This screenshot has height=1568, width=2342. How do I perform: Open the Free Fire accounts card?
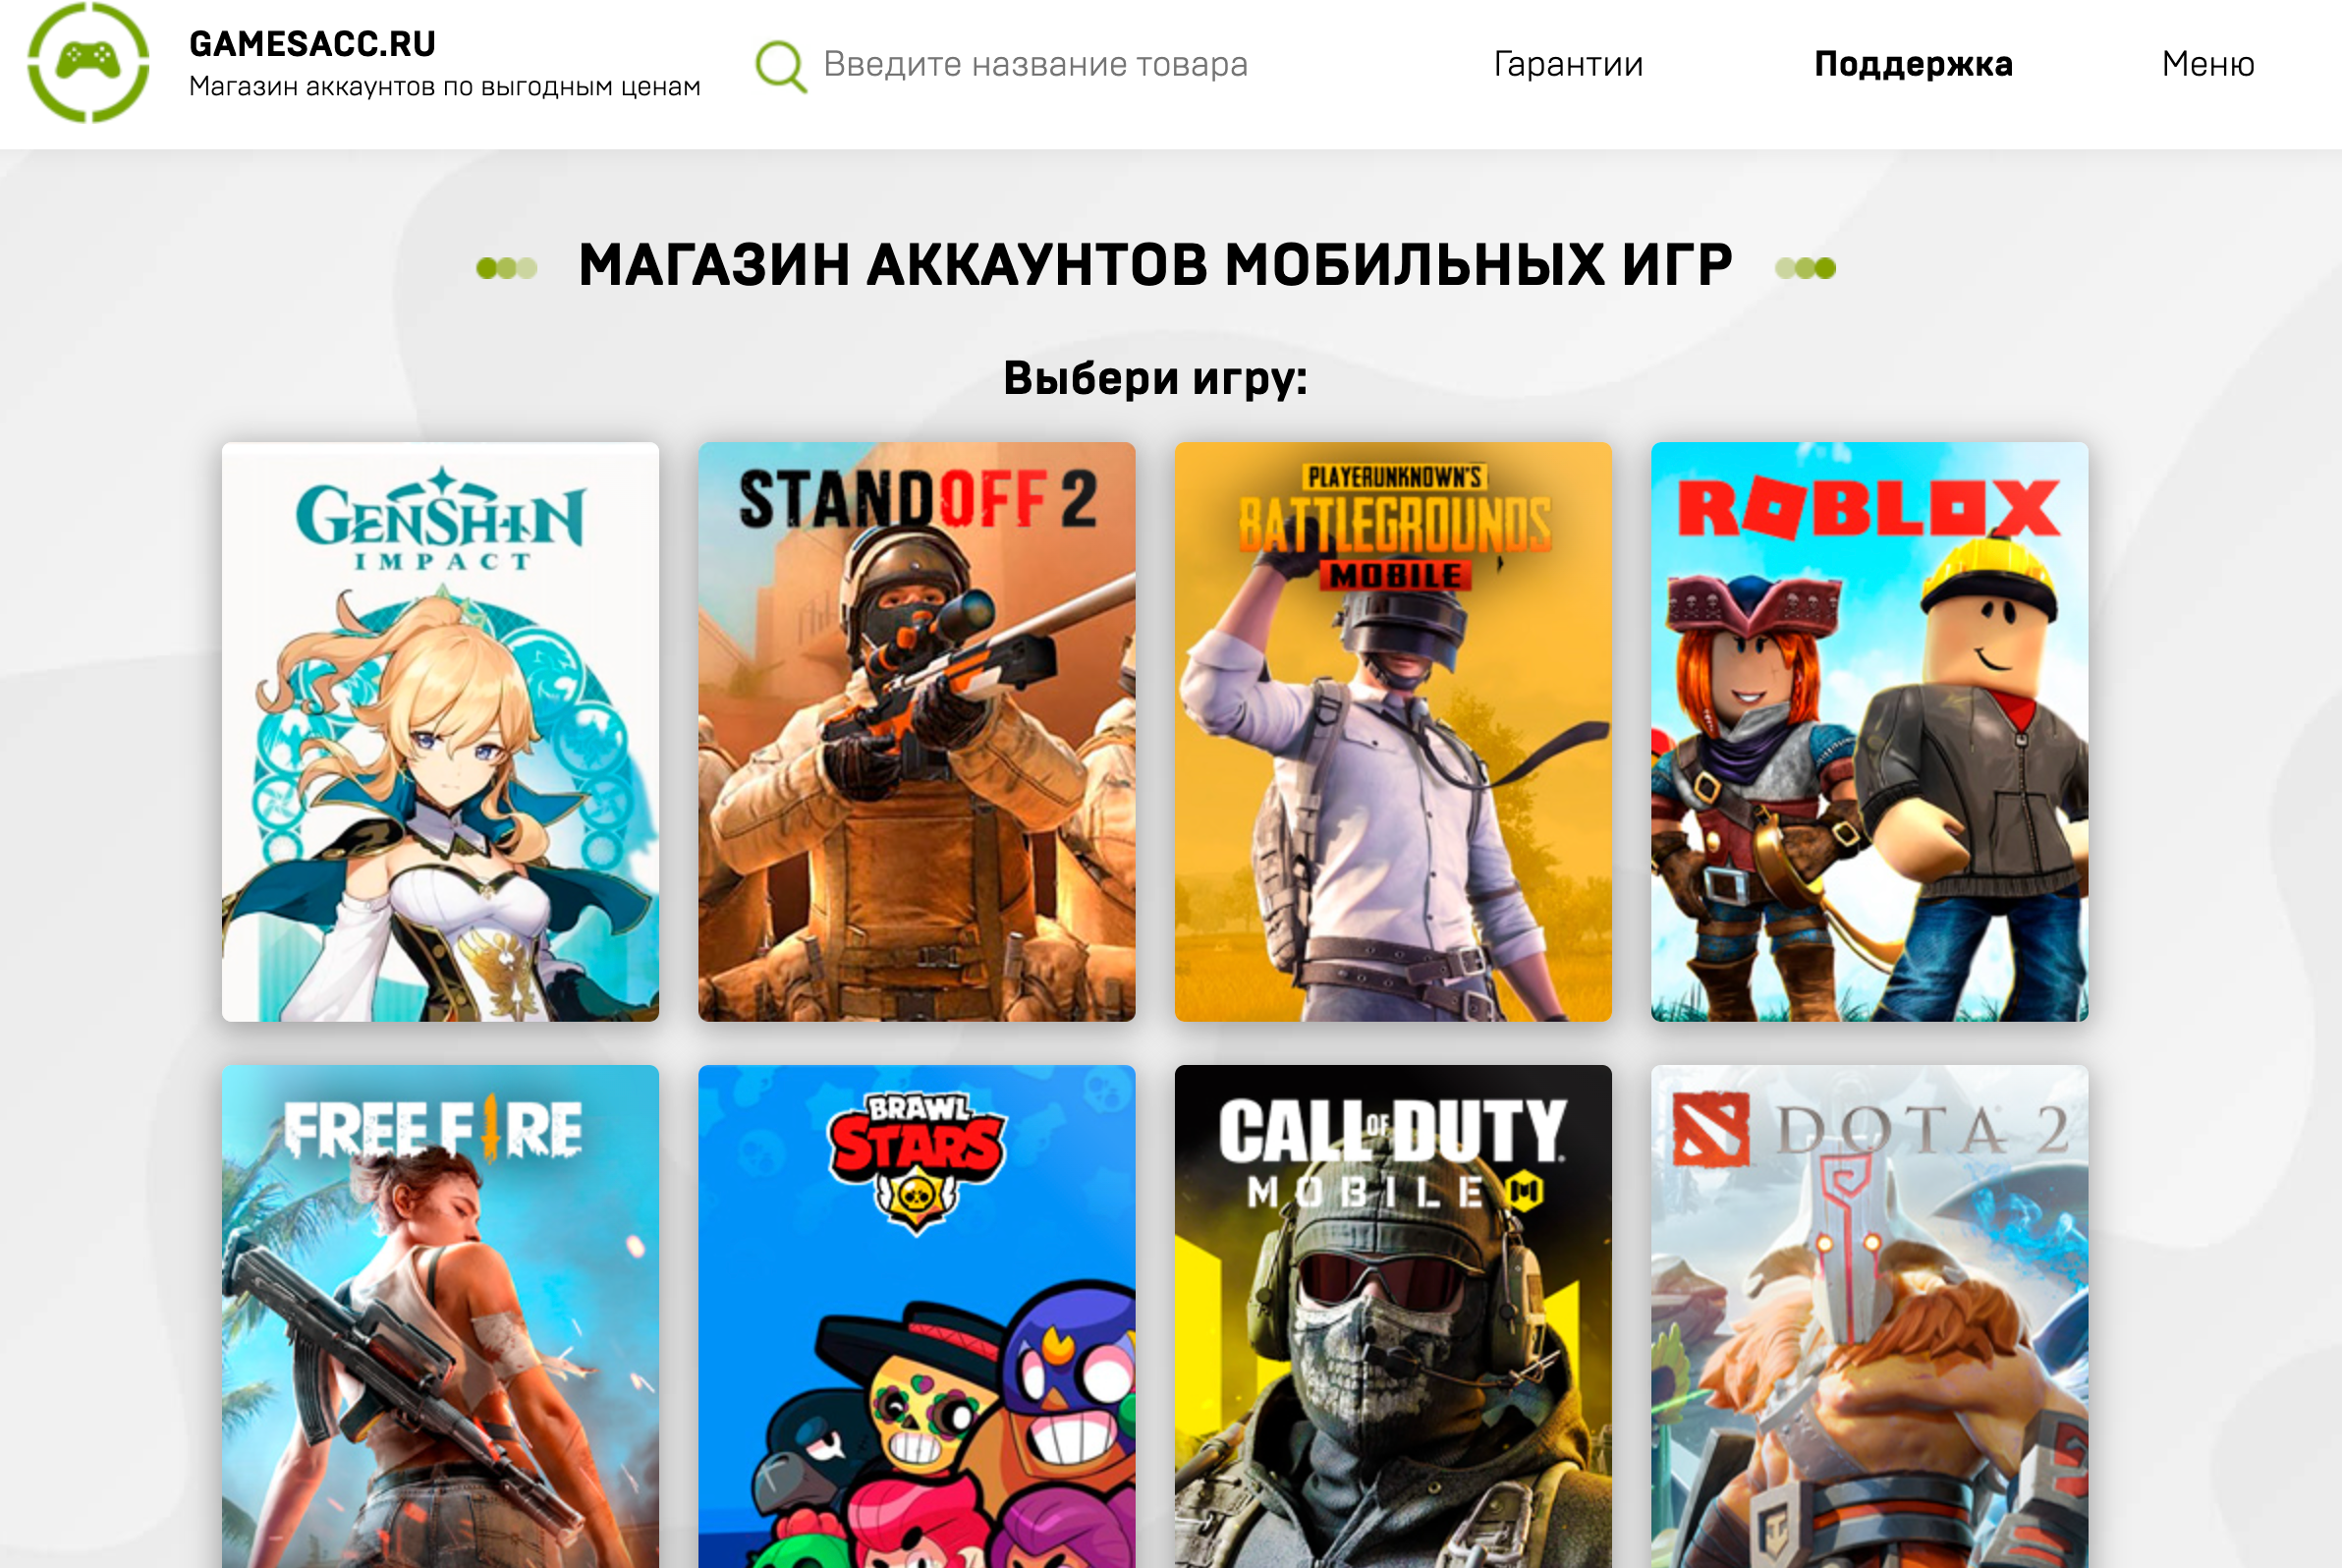pos(440,1316)
